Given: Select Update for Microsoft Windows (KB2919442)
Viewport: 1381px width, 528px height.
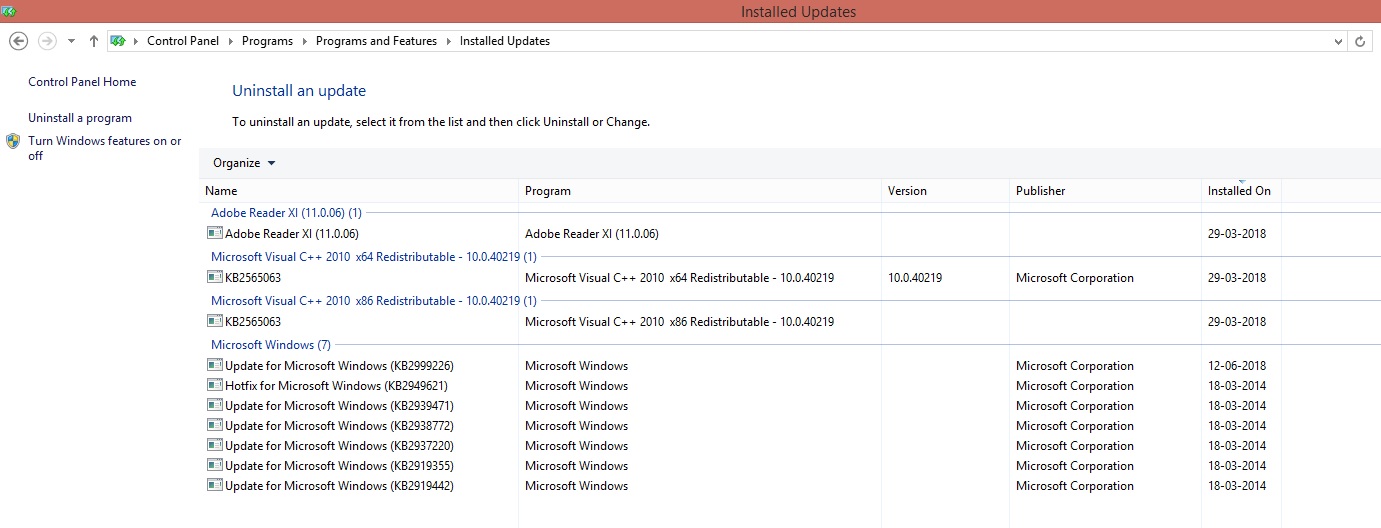Looking at the screenshot, I should pos(339,485).
